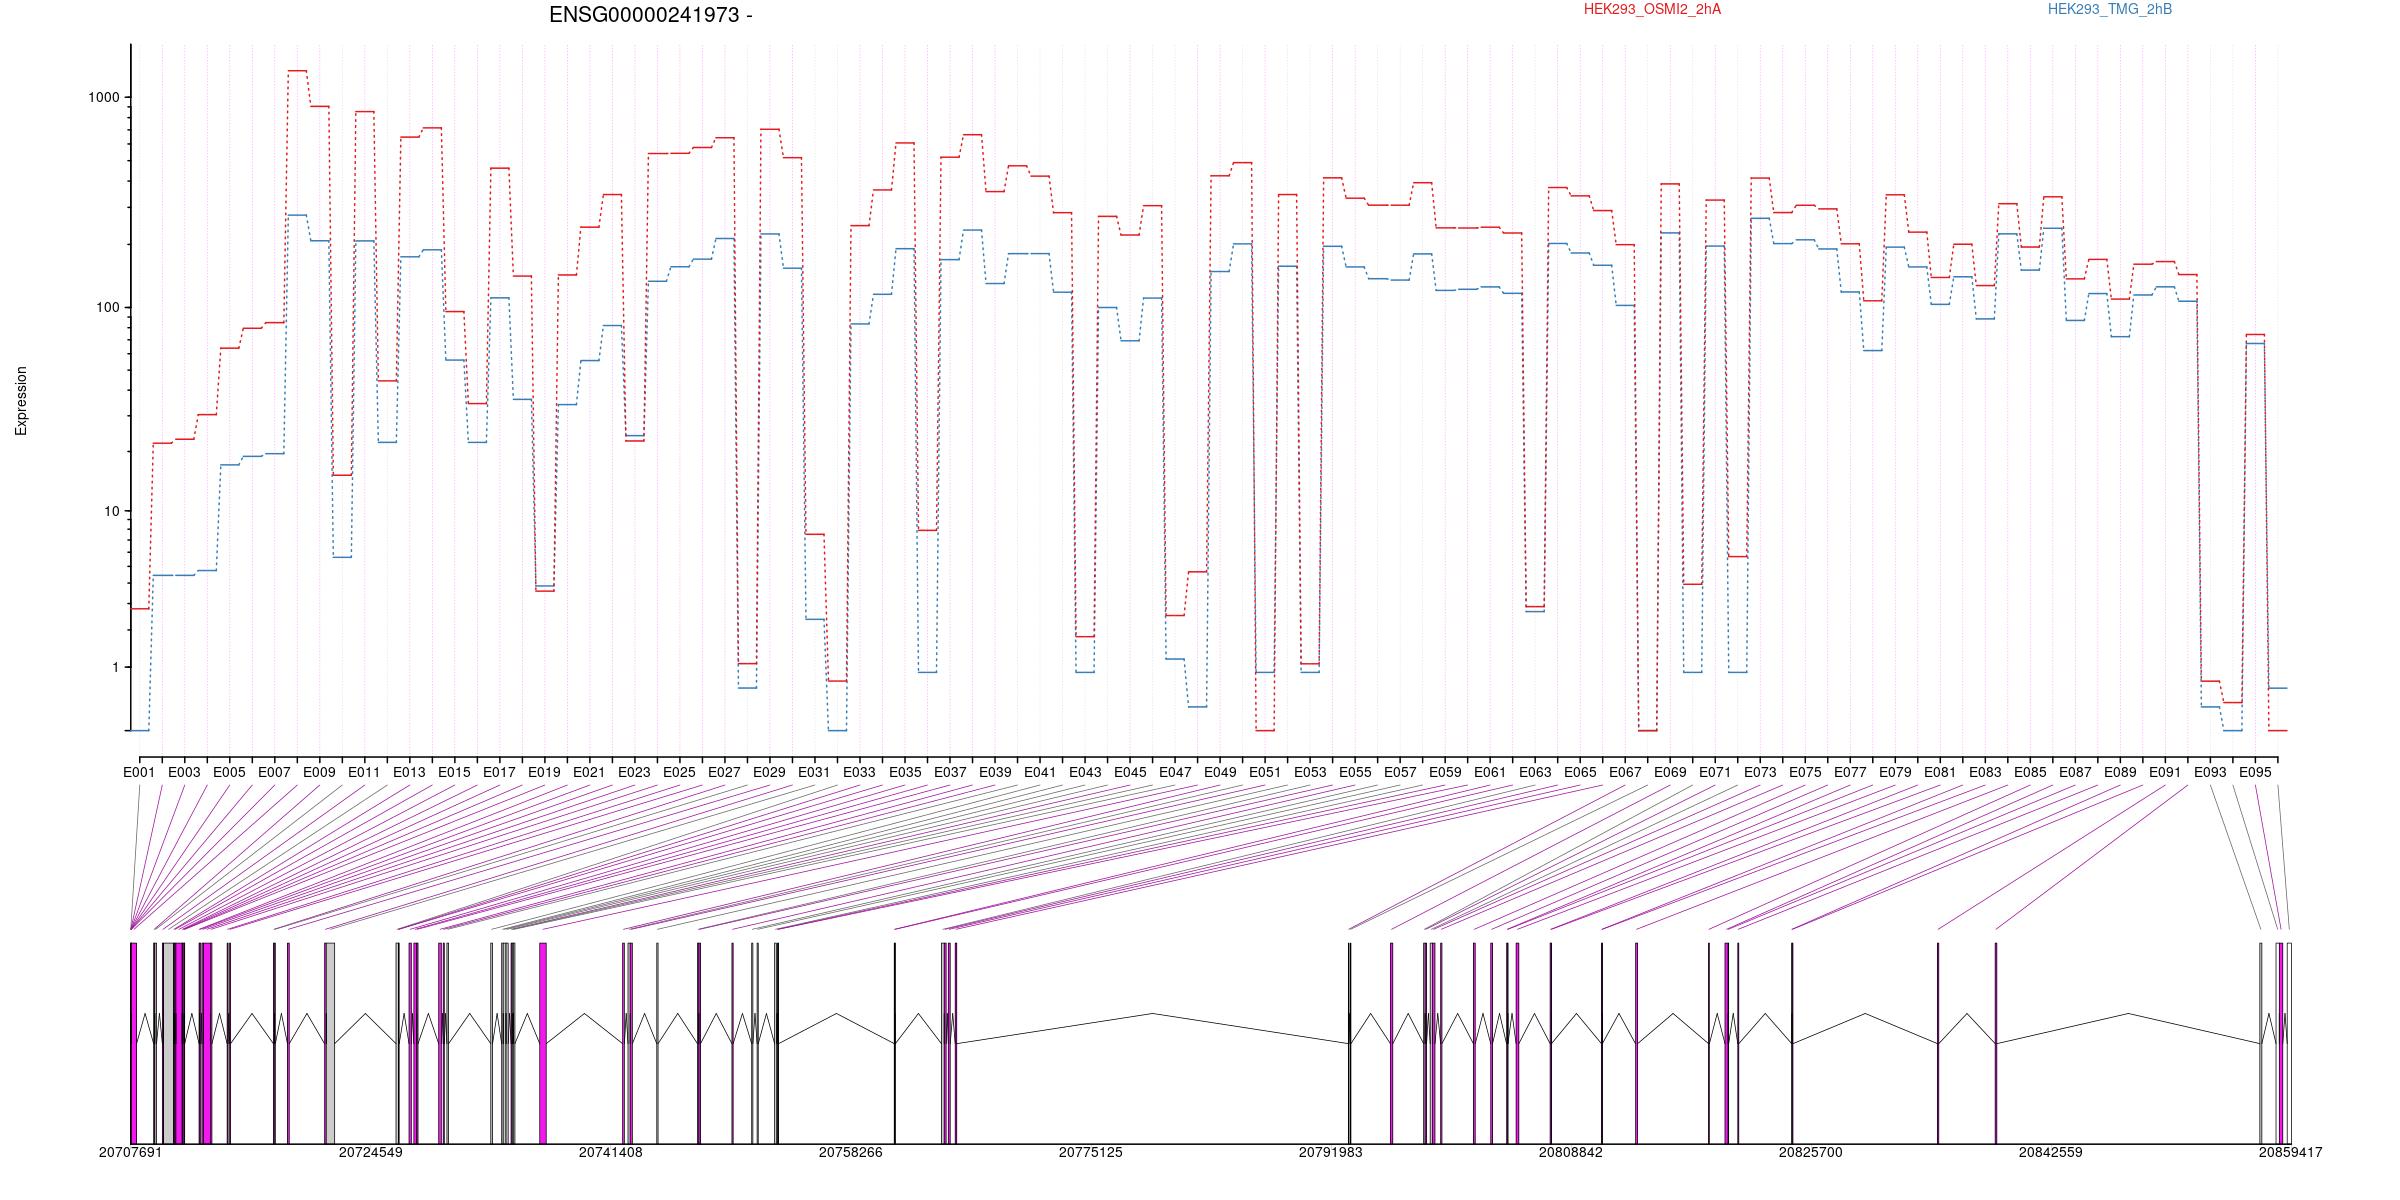Click exon label E037
2400x1200 pixels.
click(x=950, y=772)
